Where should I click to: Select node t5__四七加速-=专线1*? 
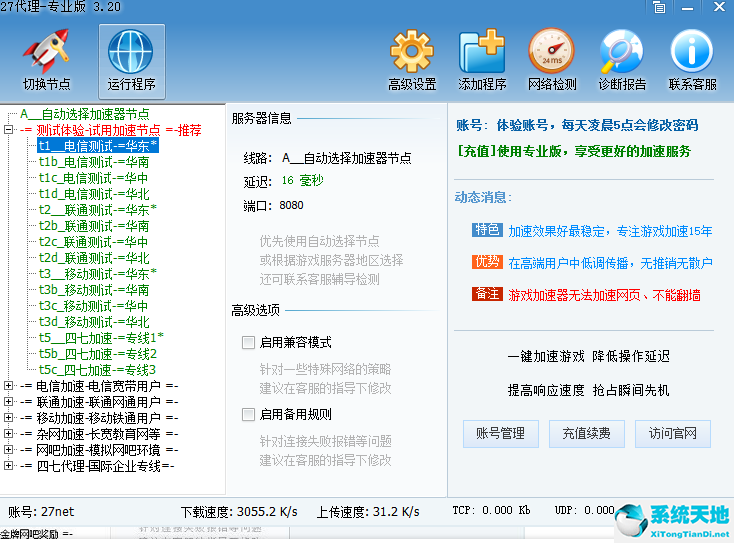point(101,338)
